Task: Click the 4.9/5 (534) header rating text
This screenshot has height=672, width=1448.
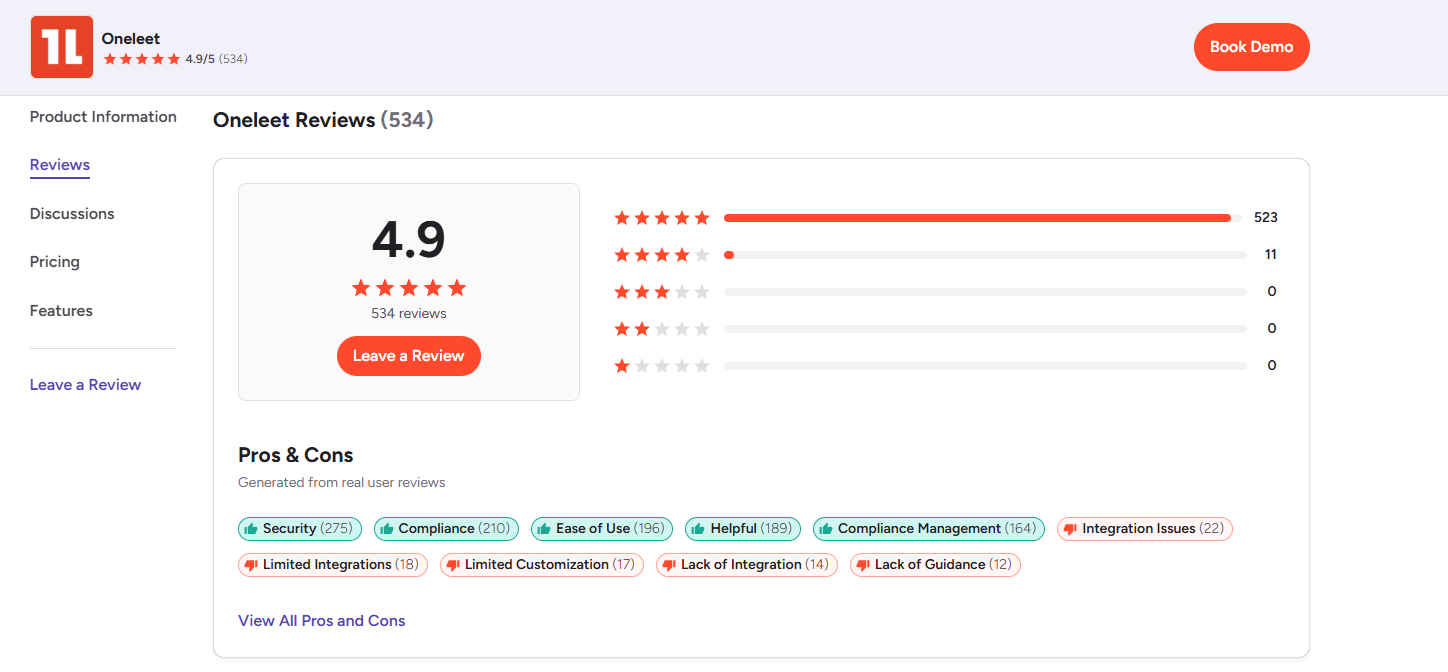Action: tap(217, 59)
